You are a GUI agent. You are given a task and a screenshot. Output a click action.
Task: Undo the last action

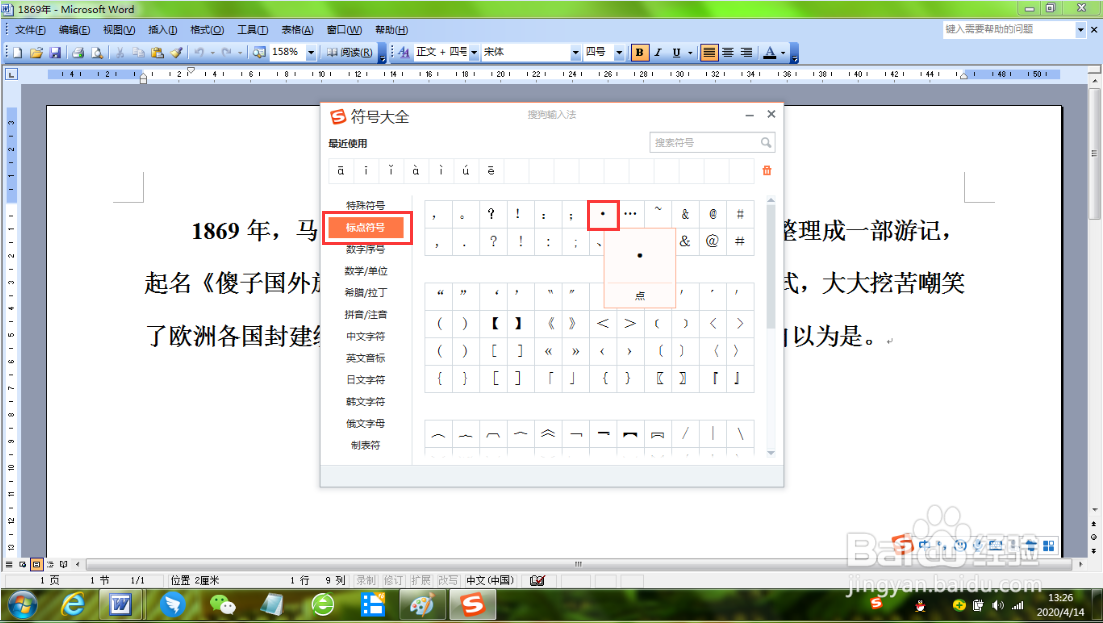[199, 53]
